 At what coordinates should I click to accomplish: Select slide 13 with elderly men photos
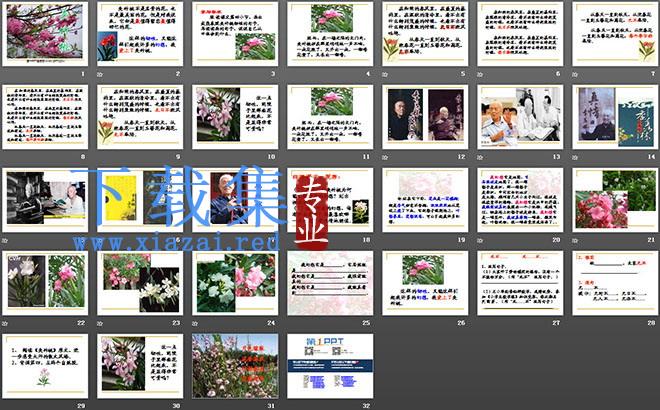[x=520, y=117]
